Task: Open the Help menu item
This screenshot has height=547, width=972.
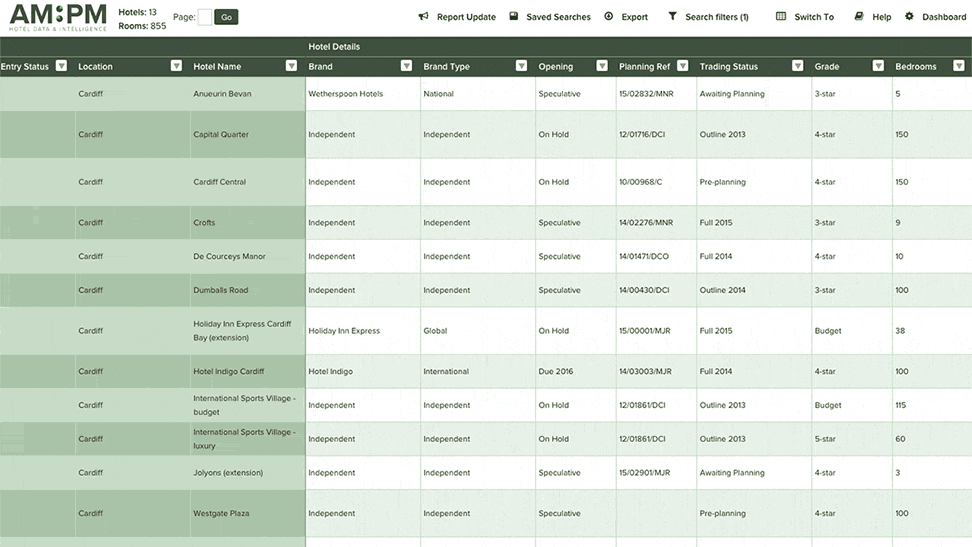Action: [x=881, y=17]
